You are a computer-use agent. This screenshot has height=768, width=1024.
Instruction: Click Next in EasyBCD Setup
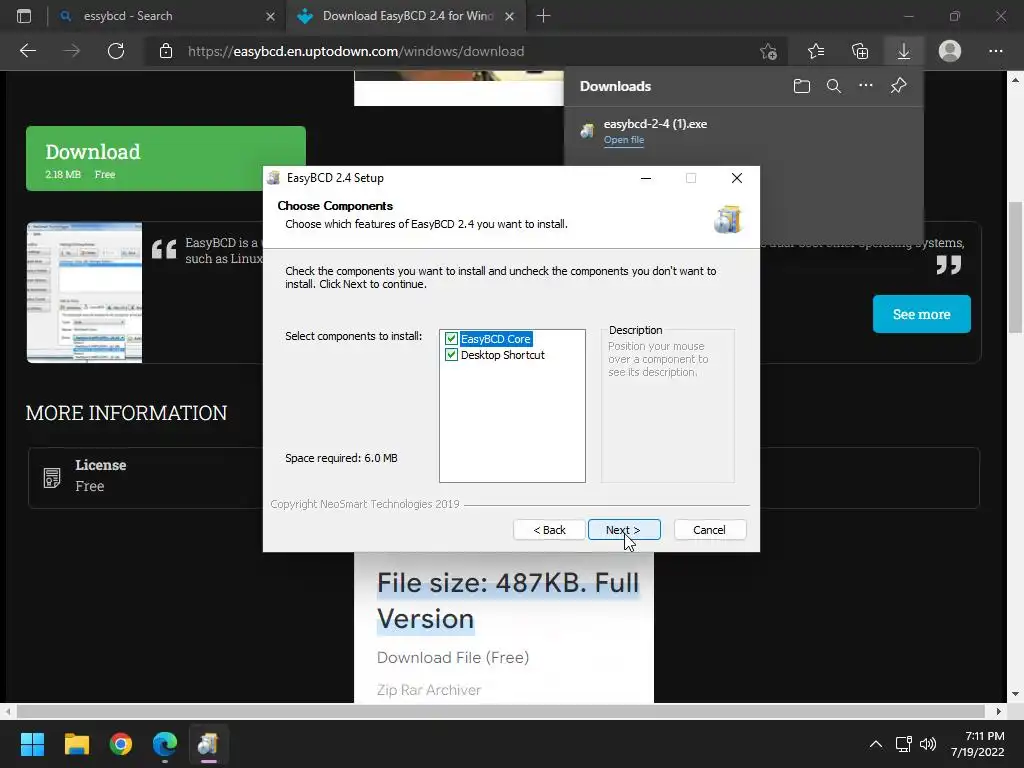(x=624, y=530)
